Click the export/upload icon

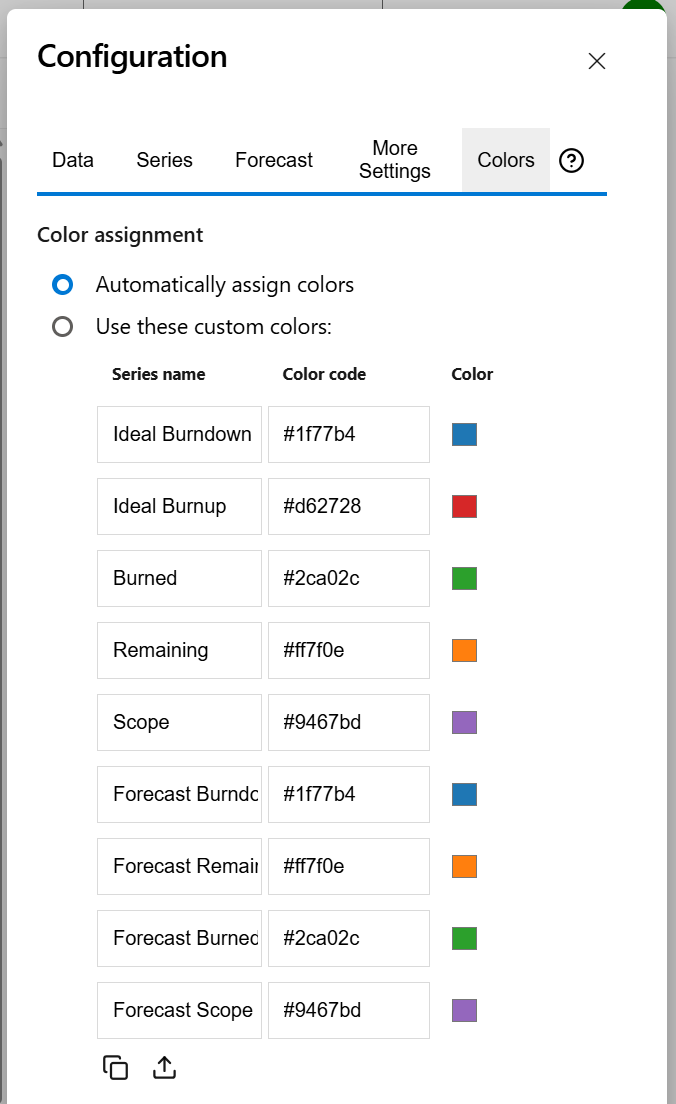[x=163, y=1067]
